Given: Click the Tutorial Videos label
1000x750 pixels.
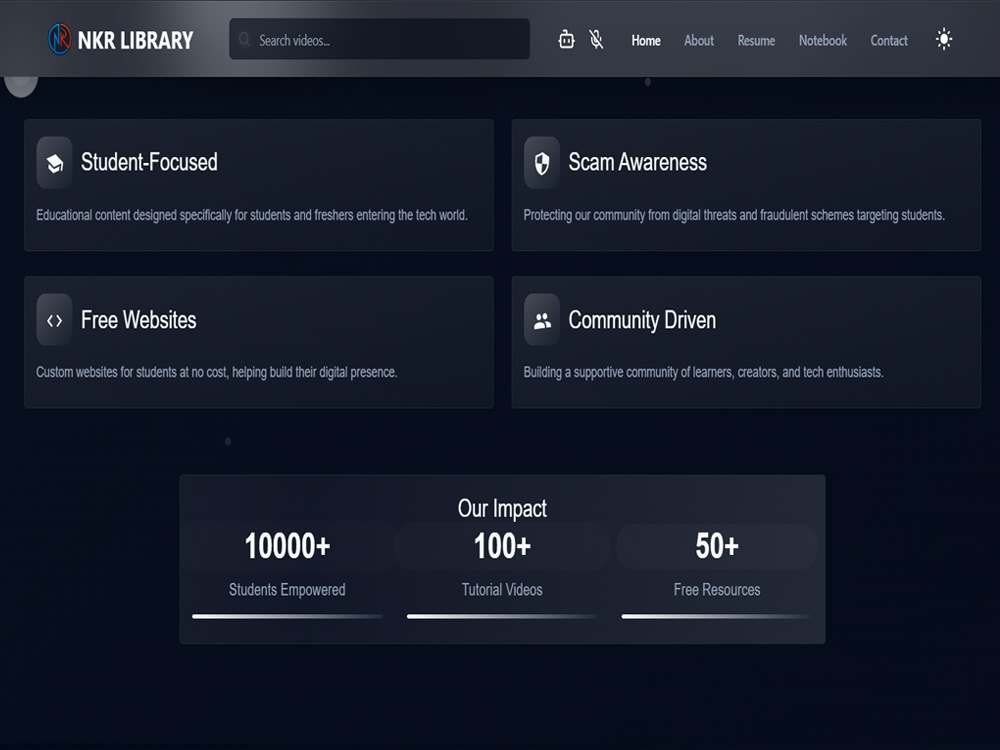Looking at the screenshot, I should (502, 590).
